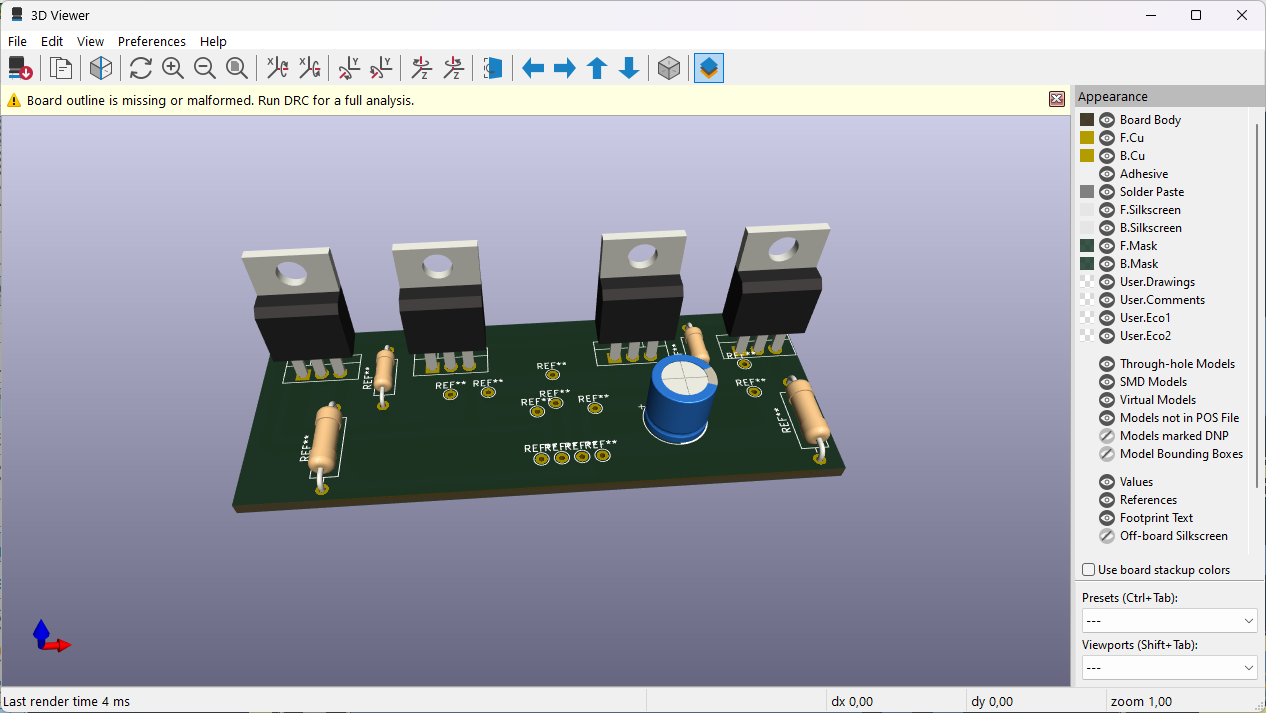Screen dimensions: 1266x713
Task: Toggle Adhesive layer visibility eye
Action: pyautogui.click(x=1107, y=174)
